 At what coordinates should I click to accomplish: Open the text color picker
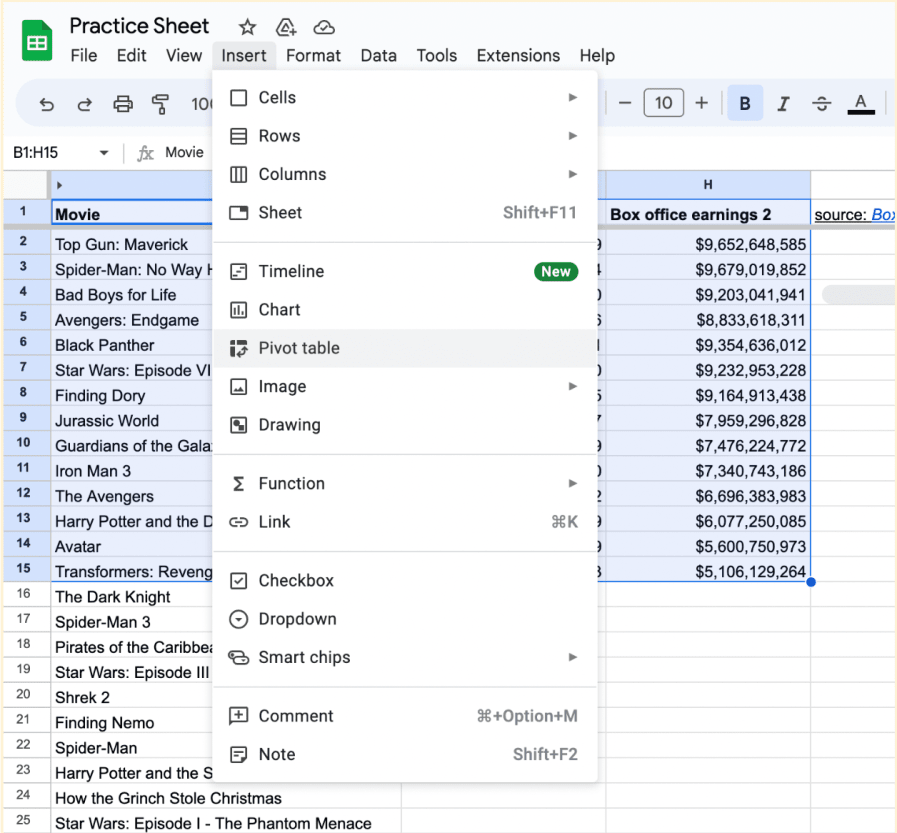(860, 104)
